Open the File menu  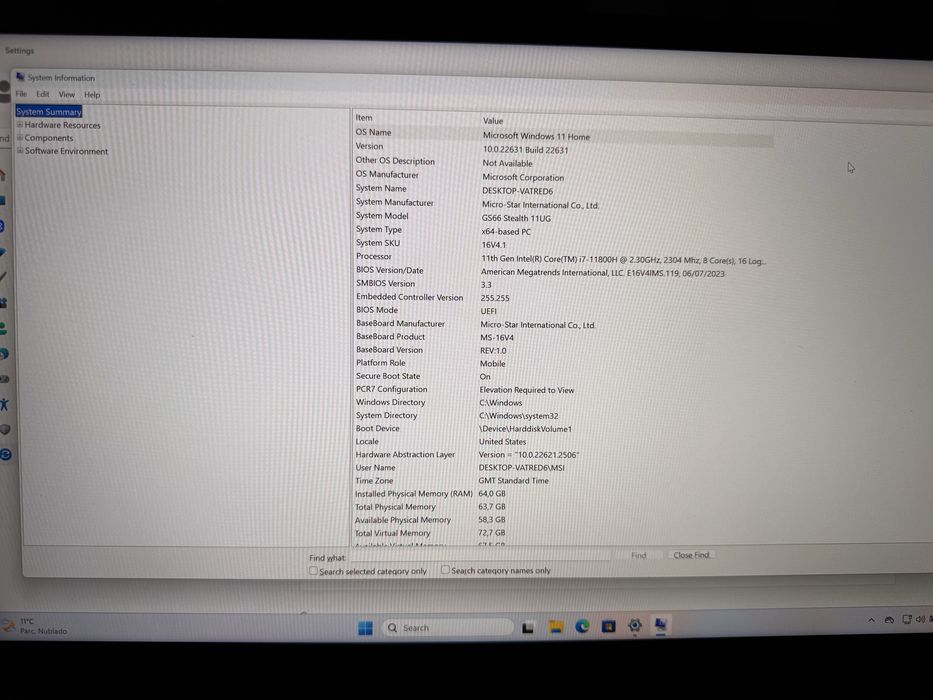tap(21, 94)
